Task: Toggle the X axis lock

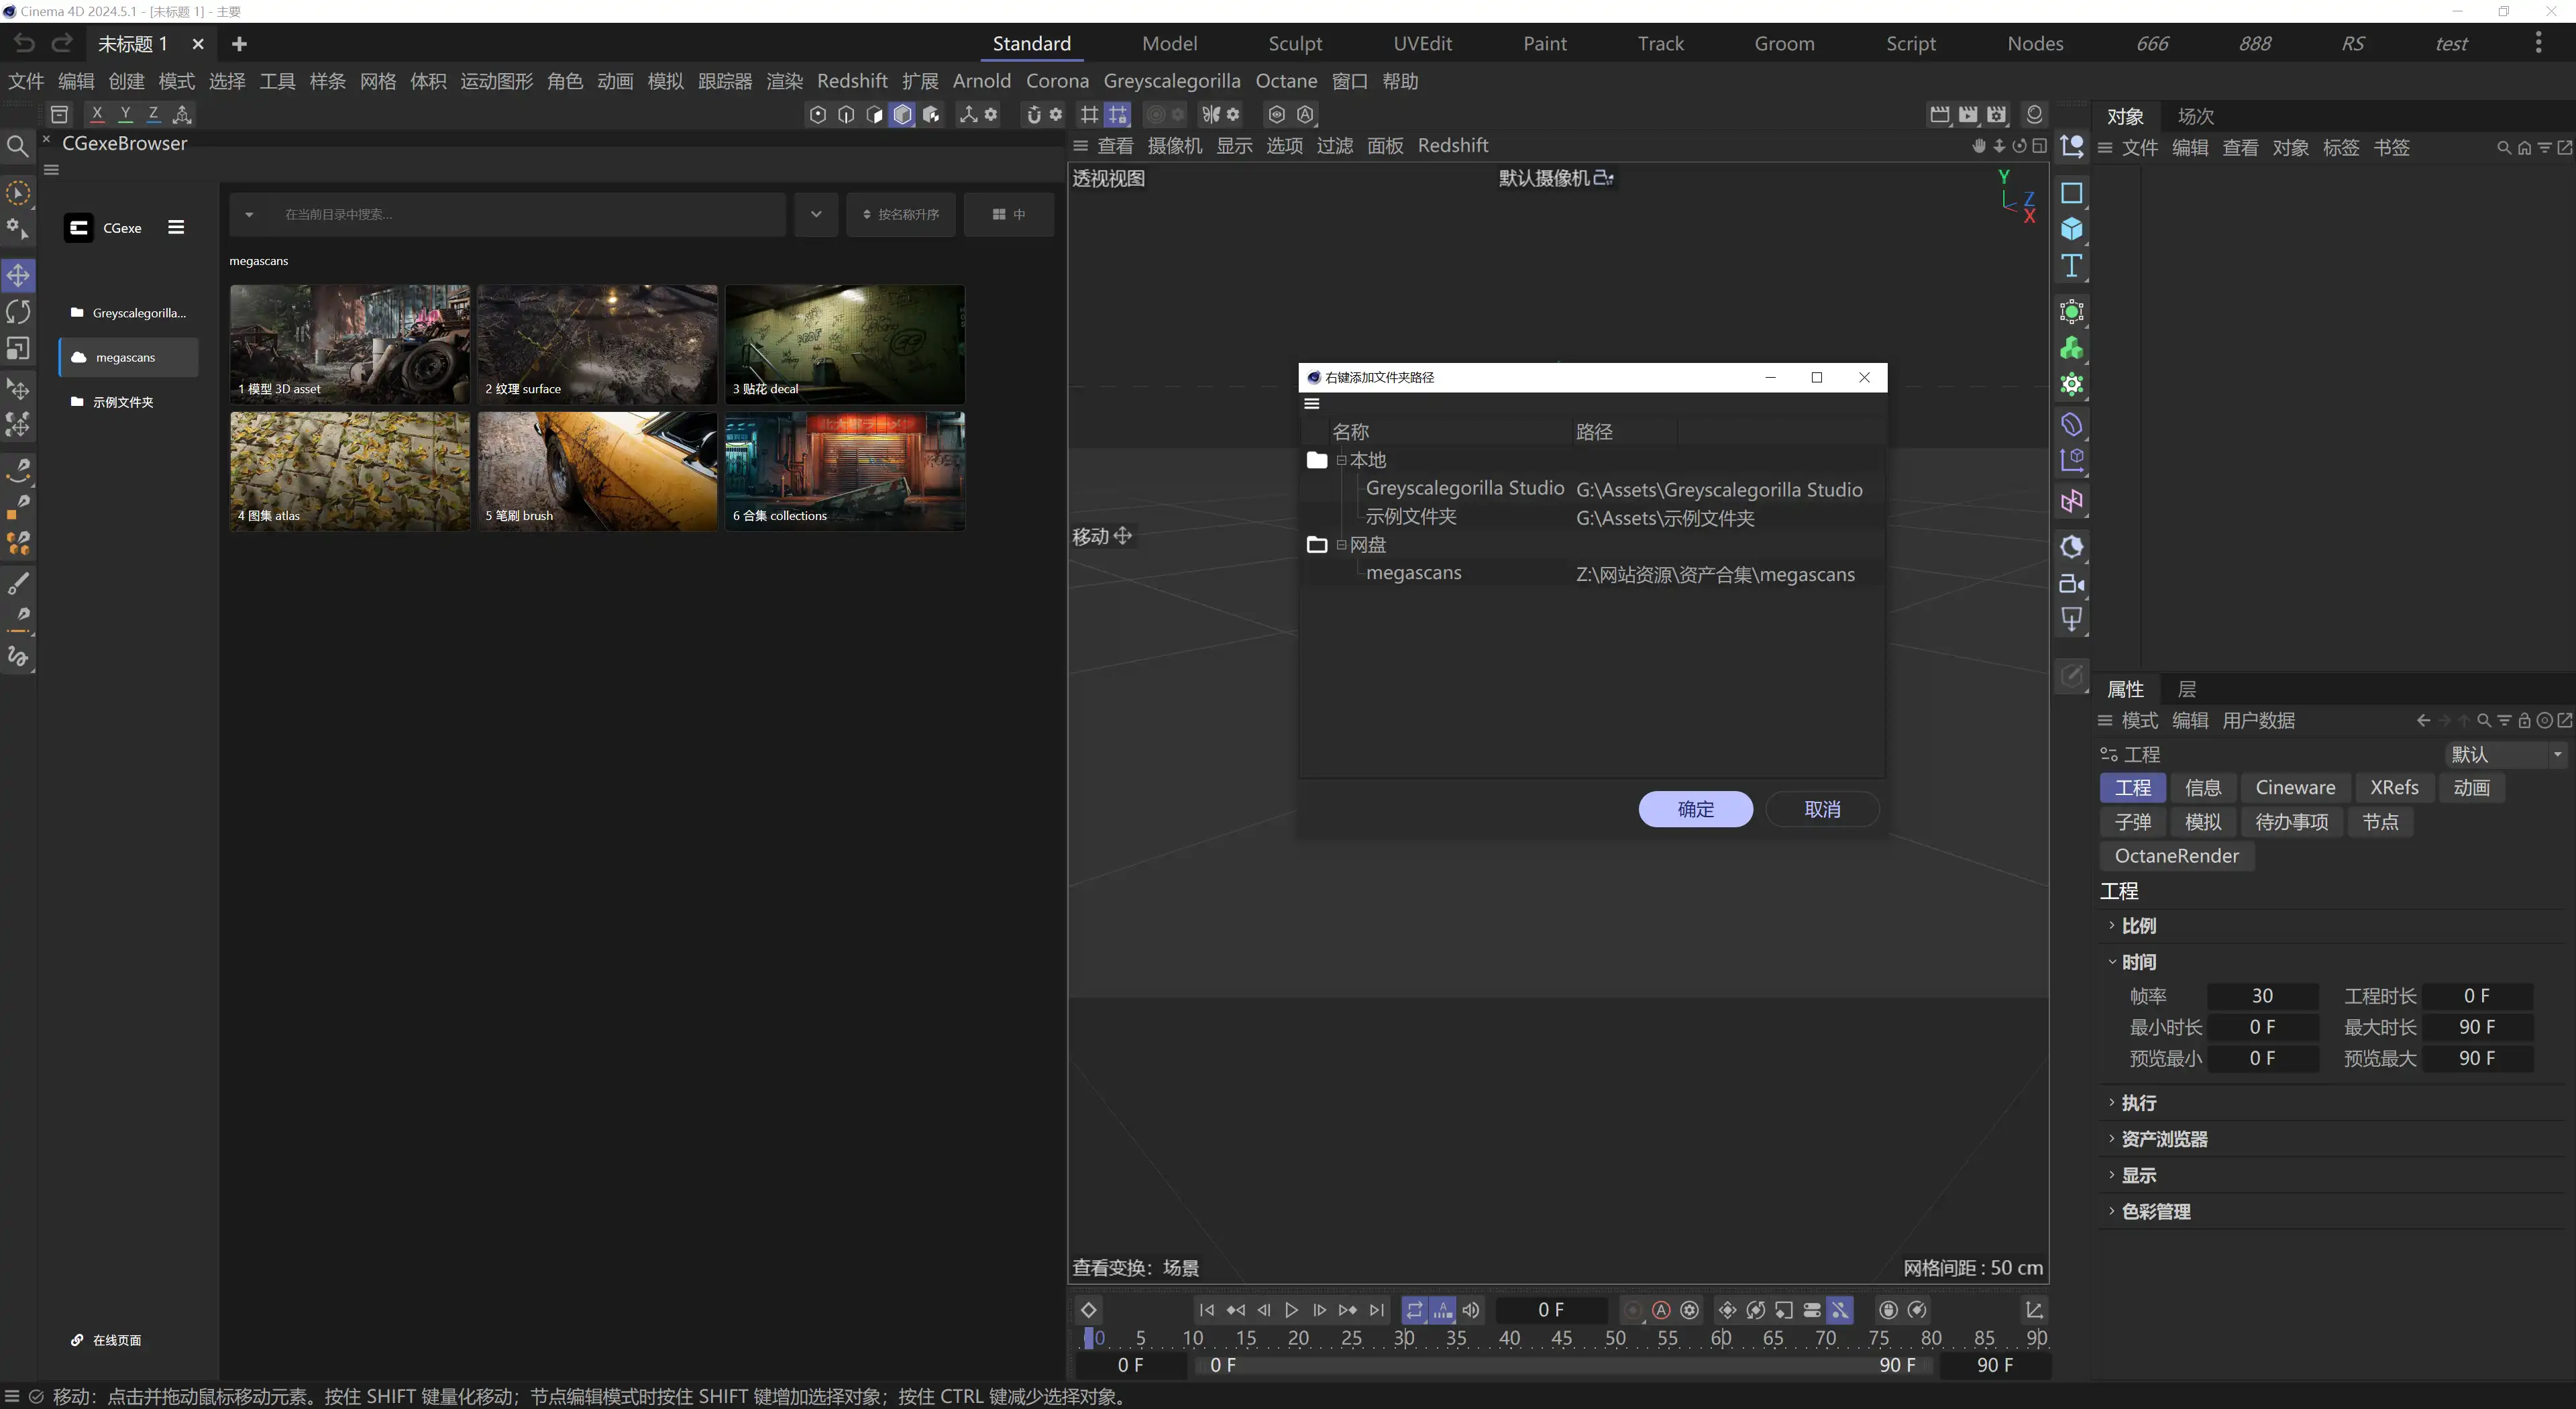Action: coord(96,114)
